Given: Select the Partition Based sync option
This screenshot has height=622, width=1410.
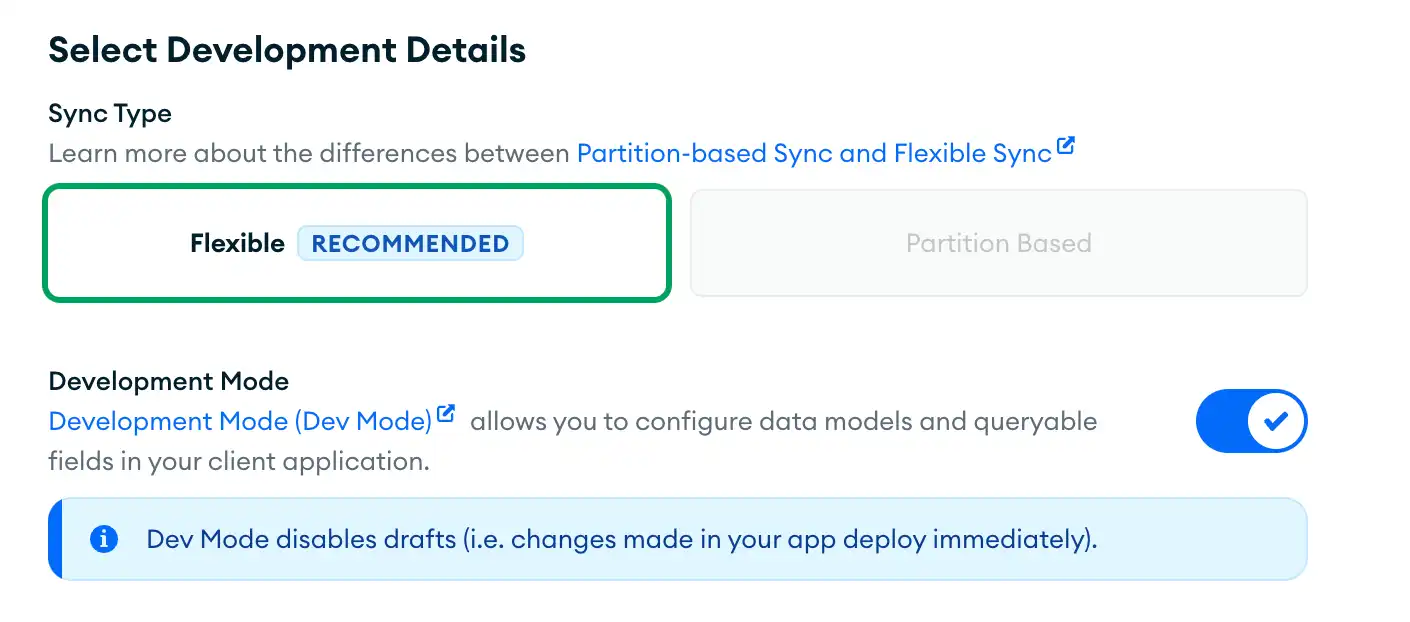Looking at the screenshot, I should (x=998, y=243).
